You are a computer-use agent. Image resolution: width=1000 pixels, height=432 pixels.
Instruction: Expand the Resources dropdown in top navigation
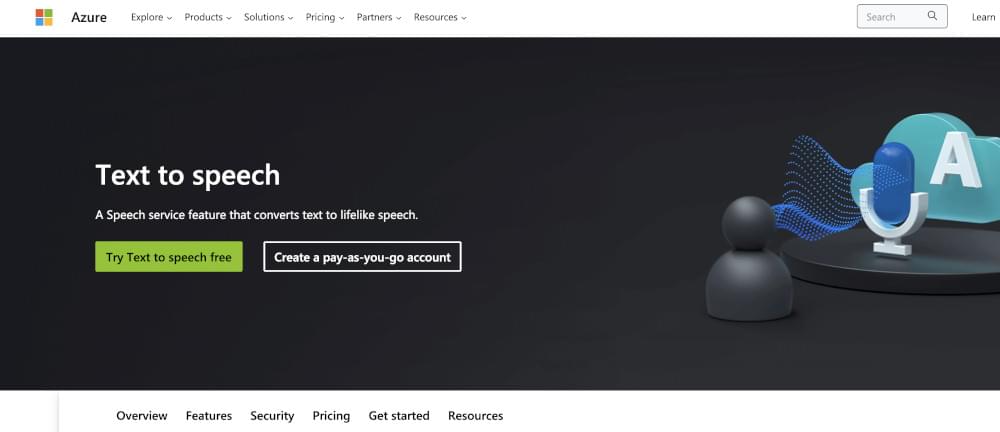point(440,17)
